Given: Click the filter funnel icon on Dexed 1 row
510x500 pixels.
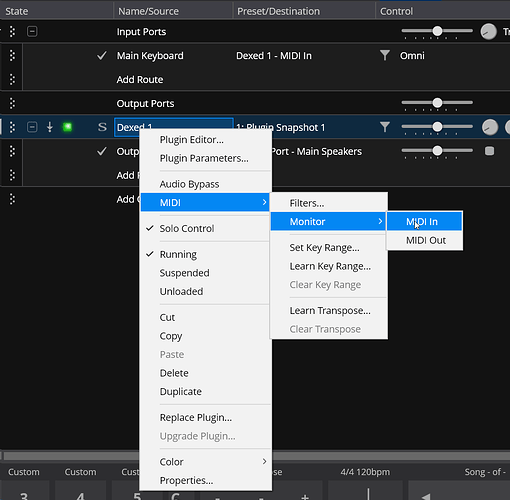Looking at the screenshot, I should tap(385, 127).
